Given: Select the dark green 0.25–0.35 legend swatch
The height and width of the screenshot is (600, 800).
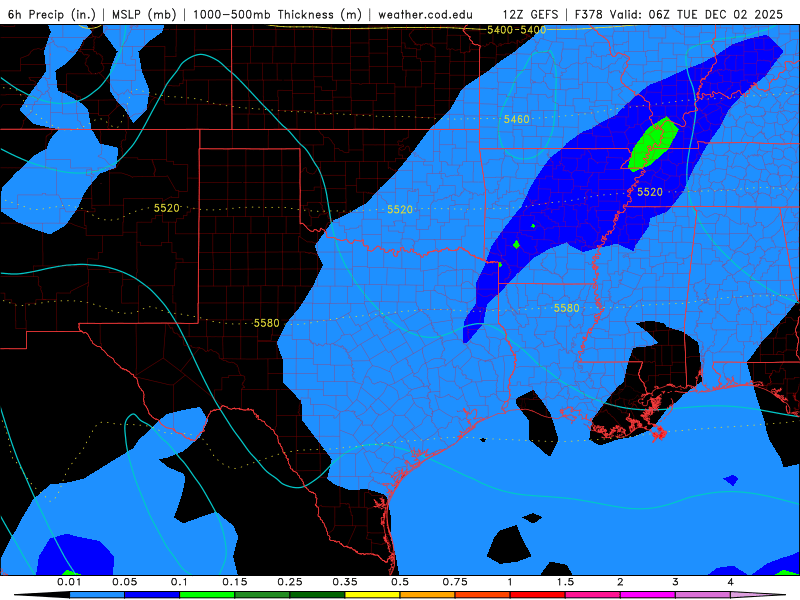Looking at the screenshot, I should 317,595.
